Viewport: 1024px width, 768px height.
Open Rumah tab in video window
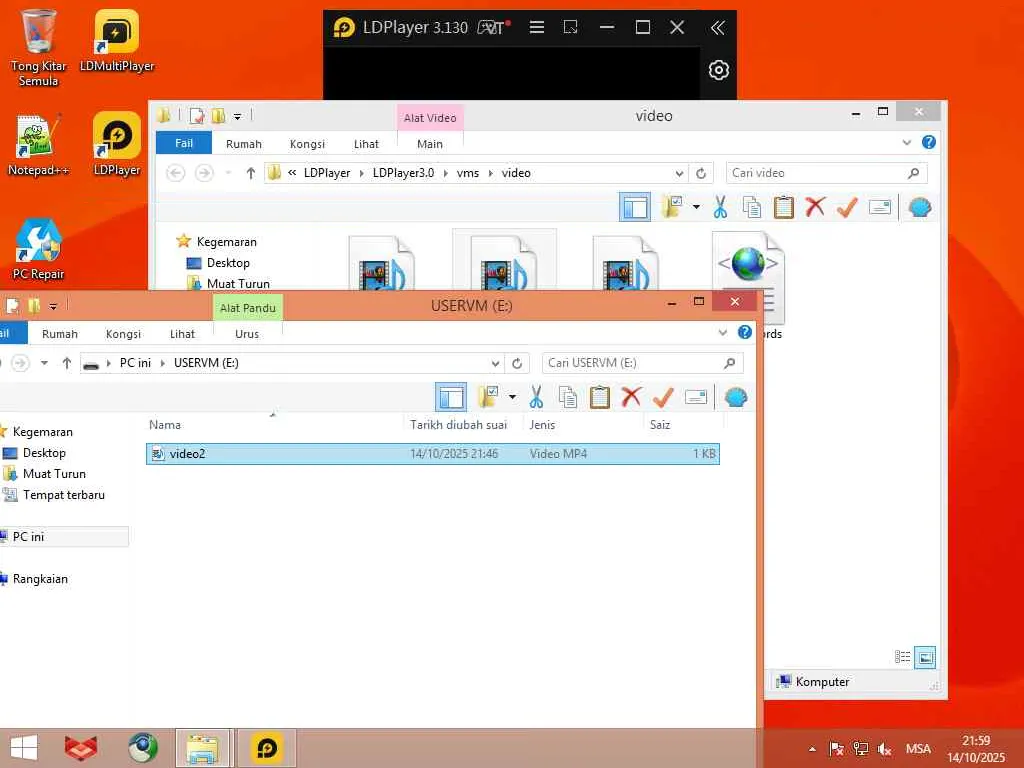pyautogui.click(x=244, y=144)
